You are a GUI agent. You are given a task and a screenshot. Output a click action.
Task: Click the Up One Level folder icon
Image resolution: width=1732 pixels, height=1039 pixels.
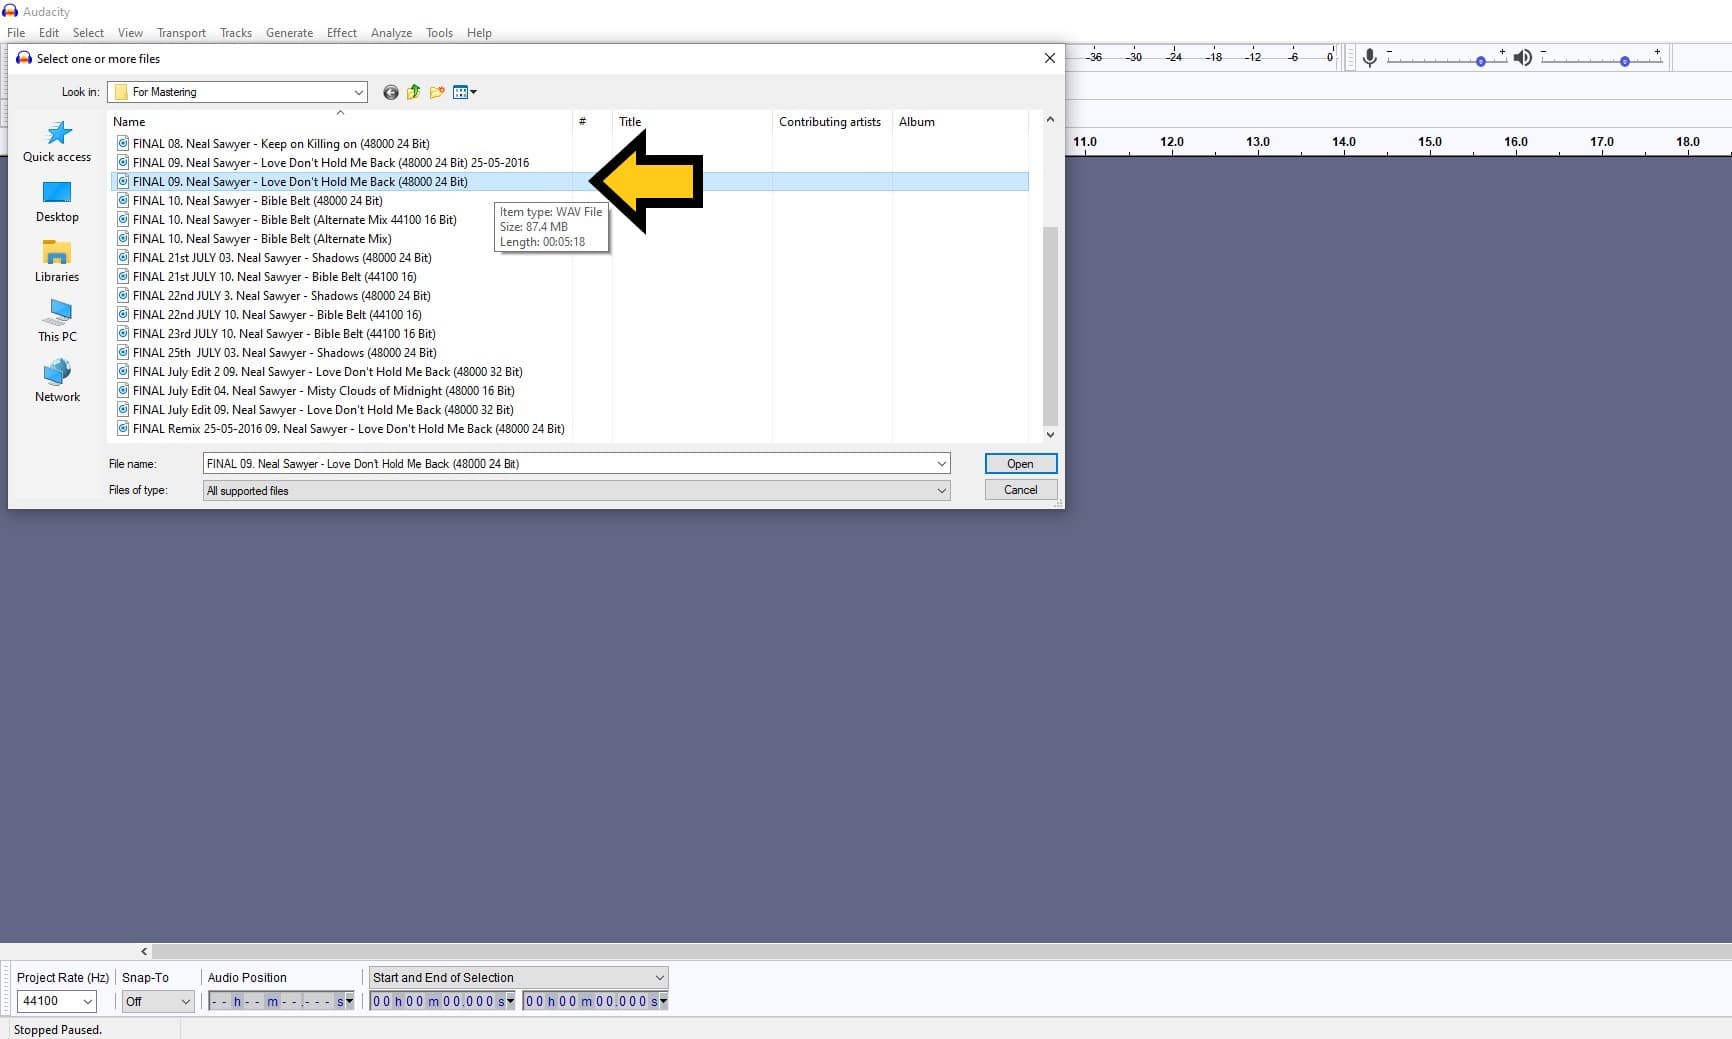413,92
